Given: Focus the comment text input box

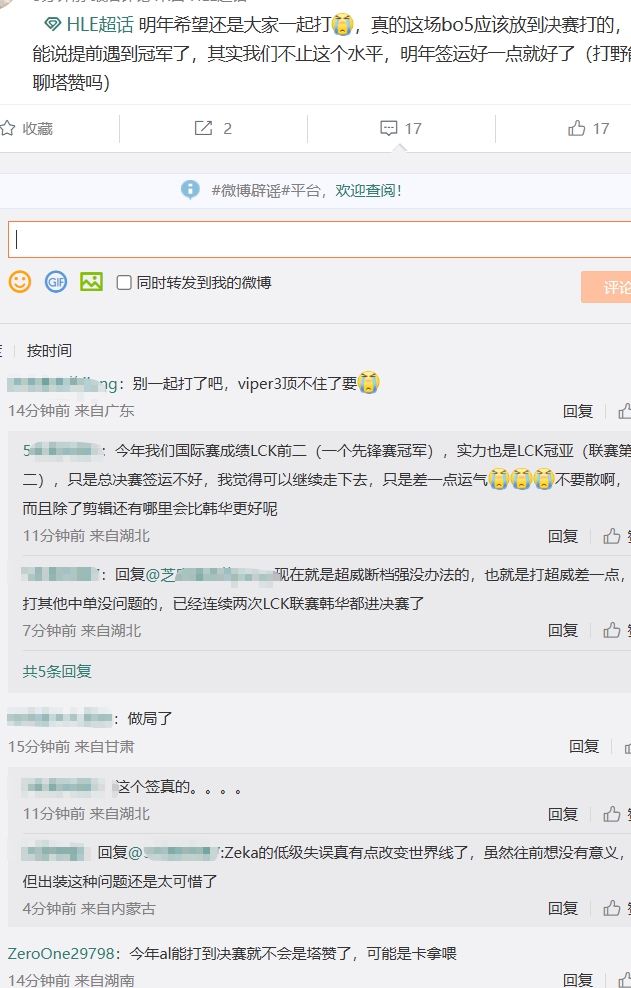Looking at the screenshot, I should 320,240.
